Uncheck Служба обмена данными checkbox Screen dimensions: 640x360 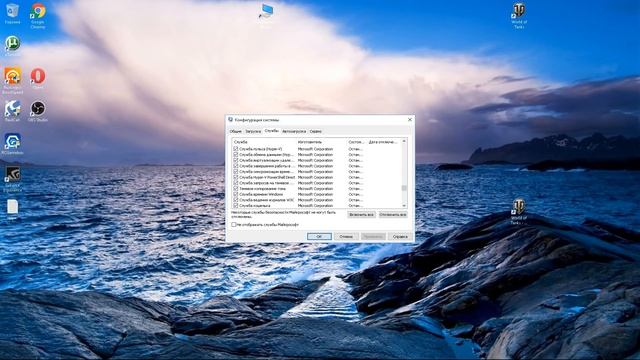(236, 155)
